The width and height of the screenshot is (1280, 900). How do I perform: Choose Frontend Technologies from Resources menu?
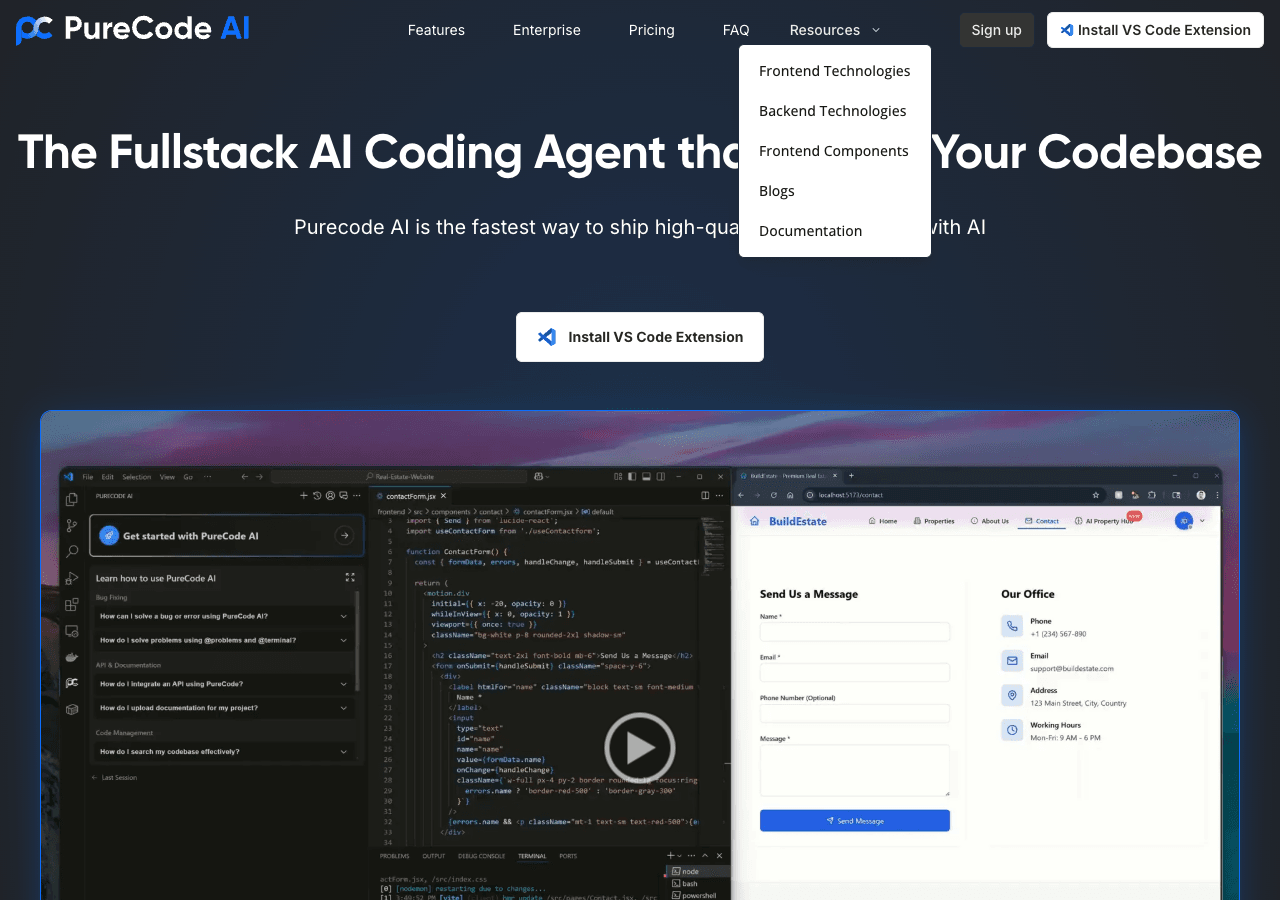(835, 71)
